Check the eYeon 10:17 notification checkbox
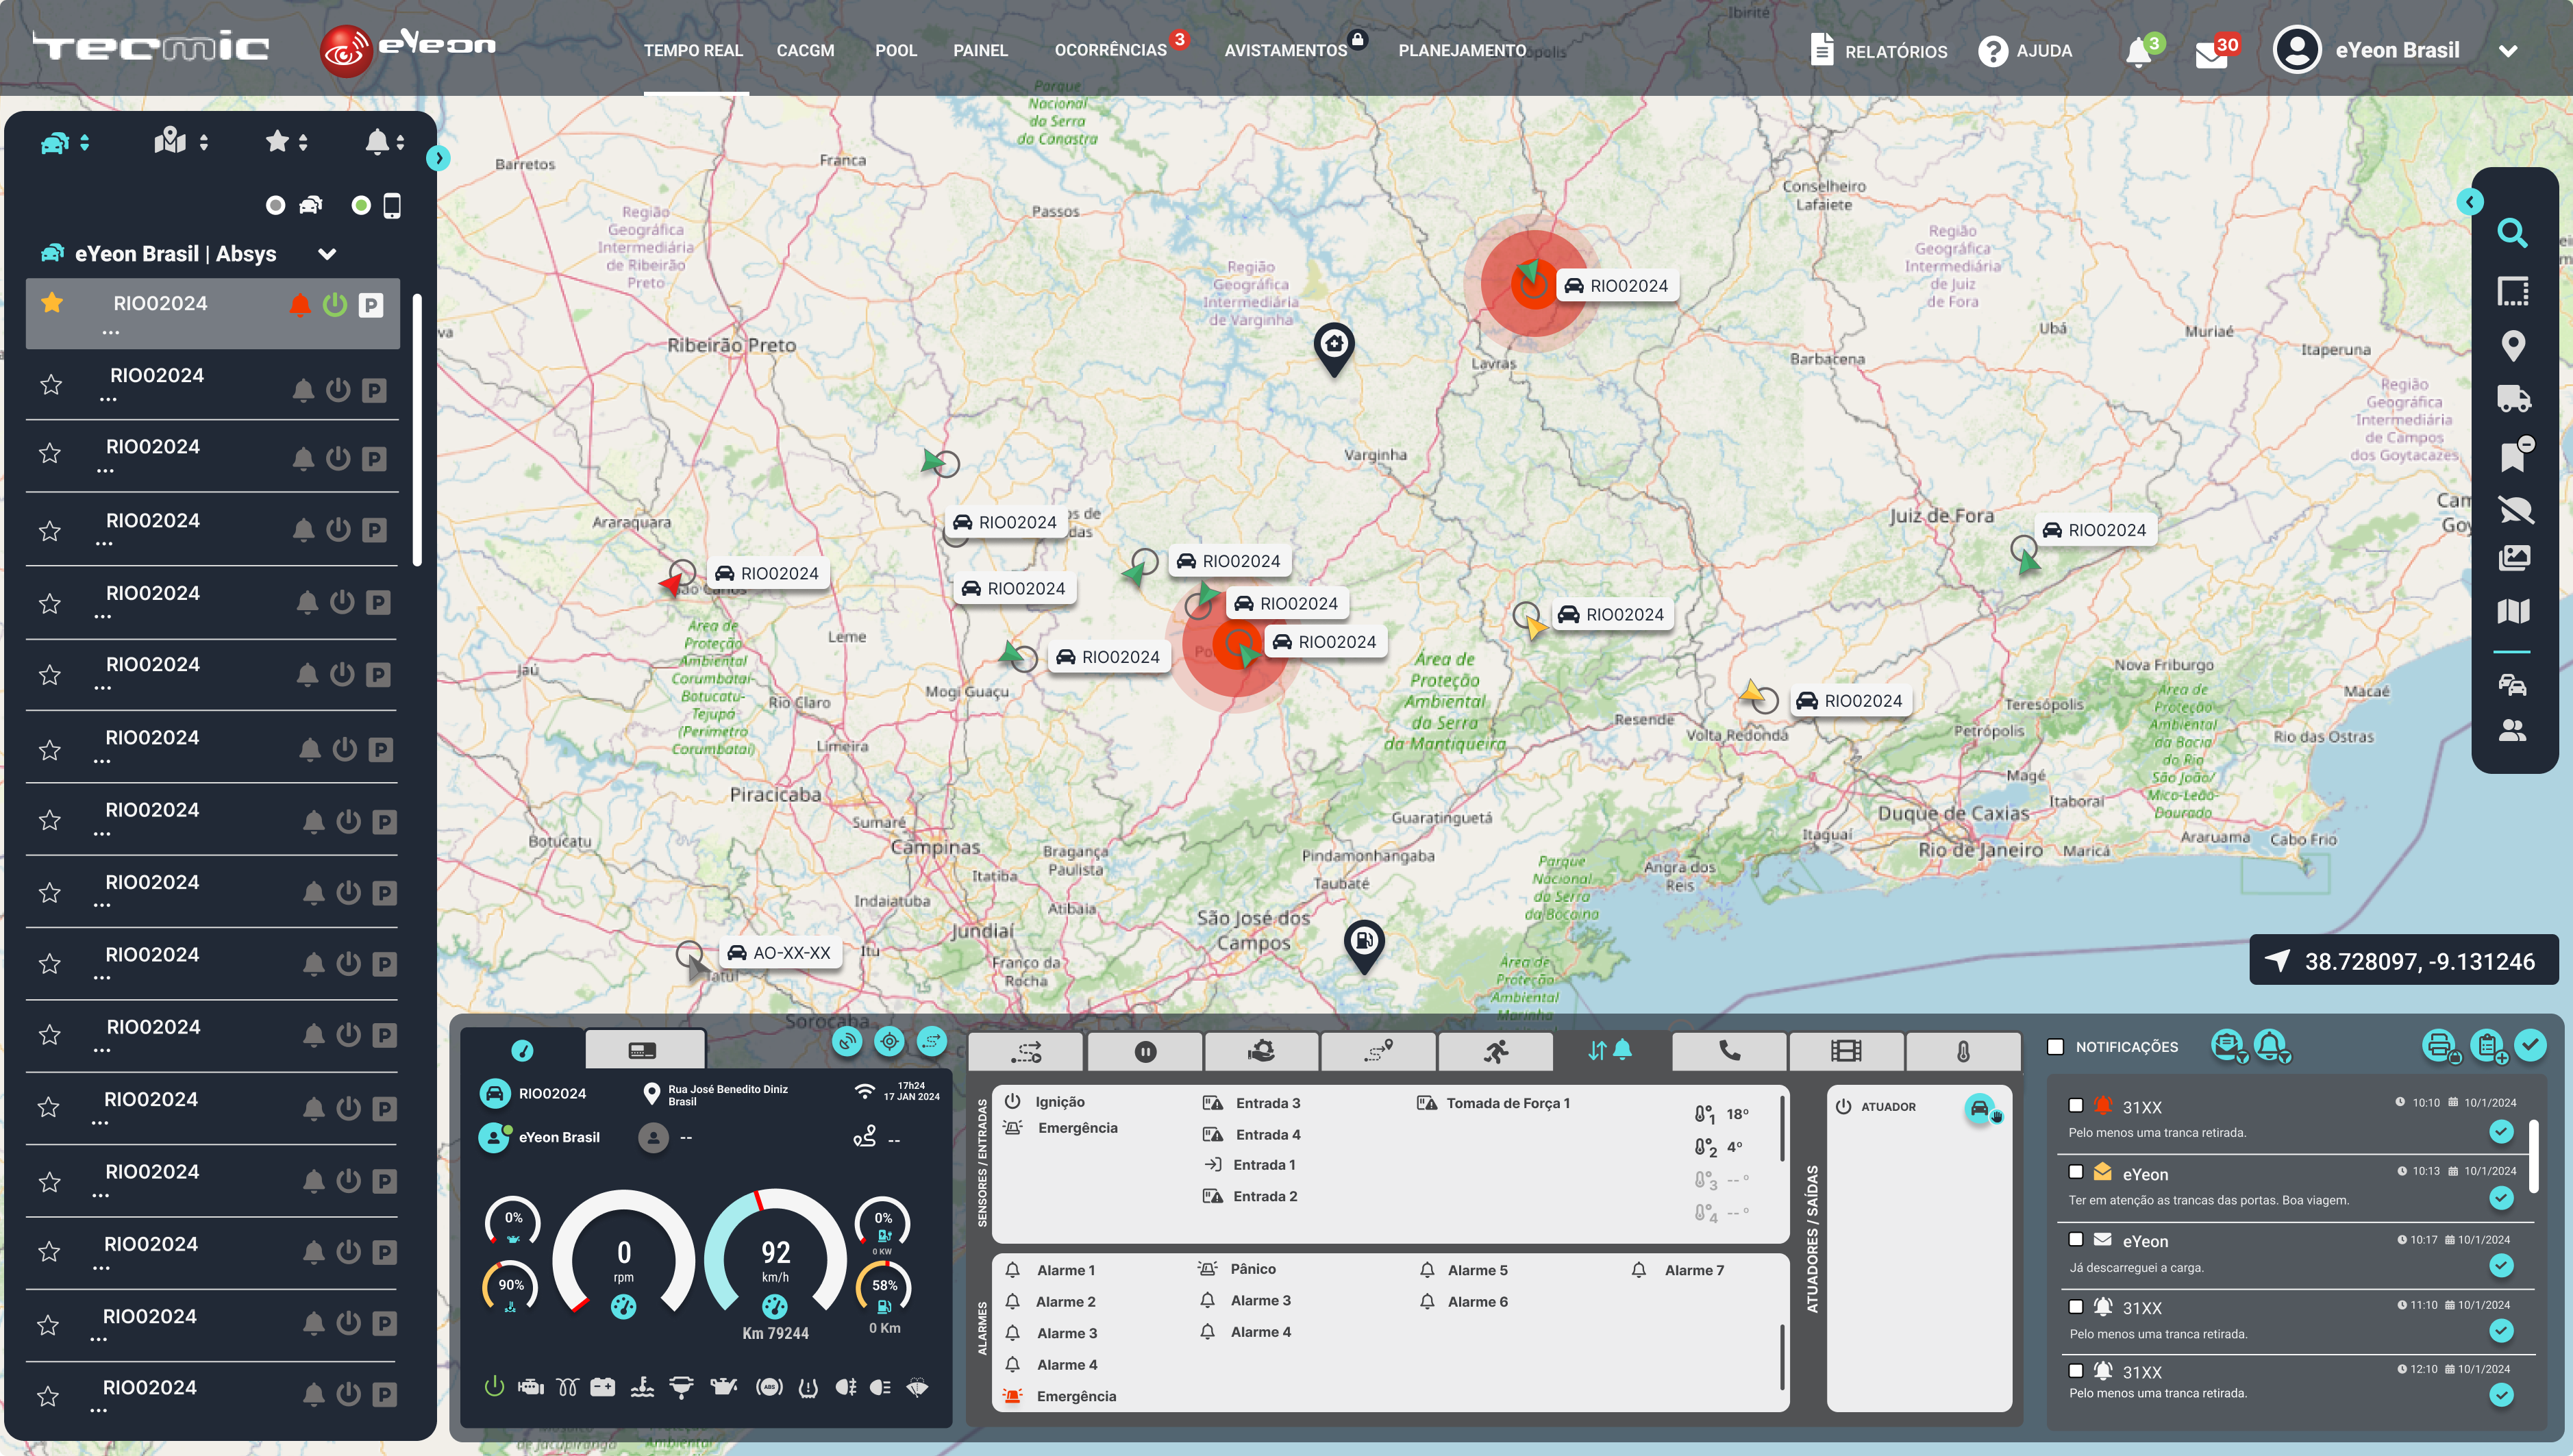Image resolution: width=2573 pixels, height=1456 pixels. (x=2076, y=1239)
